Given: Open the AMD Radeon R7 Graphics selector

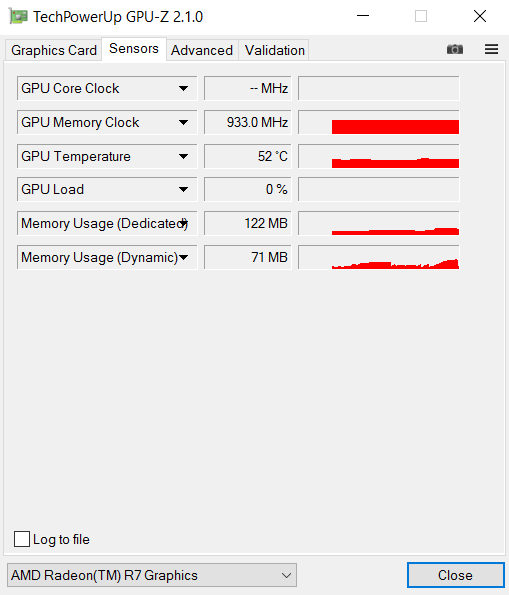Looking at the screenshot, I should coord(152,575).
